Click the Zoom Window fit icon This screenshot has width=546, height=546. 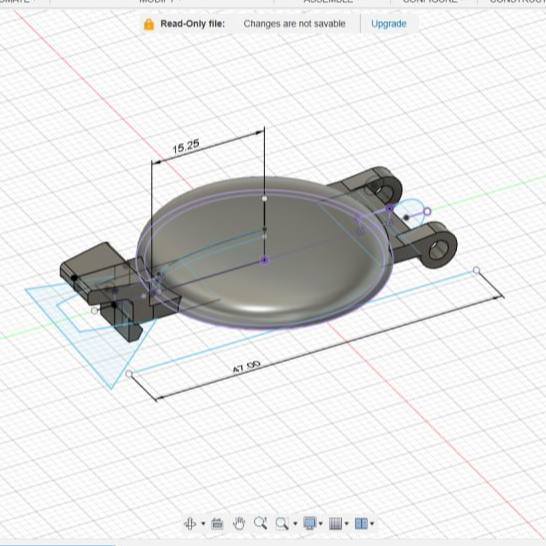tap(282, 523)
